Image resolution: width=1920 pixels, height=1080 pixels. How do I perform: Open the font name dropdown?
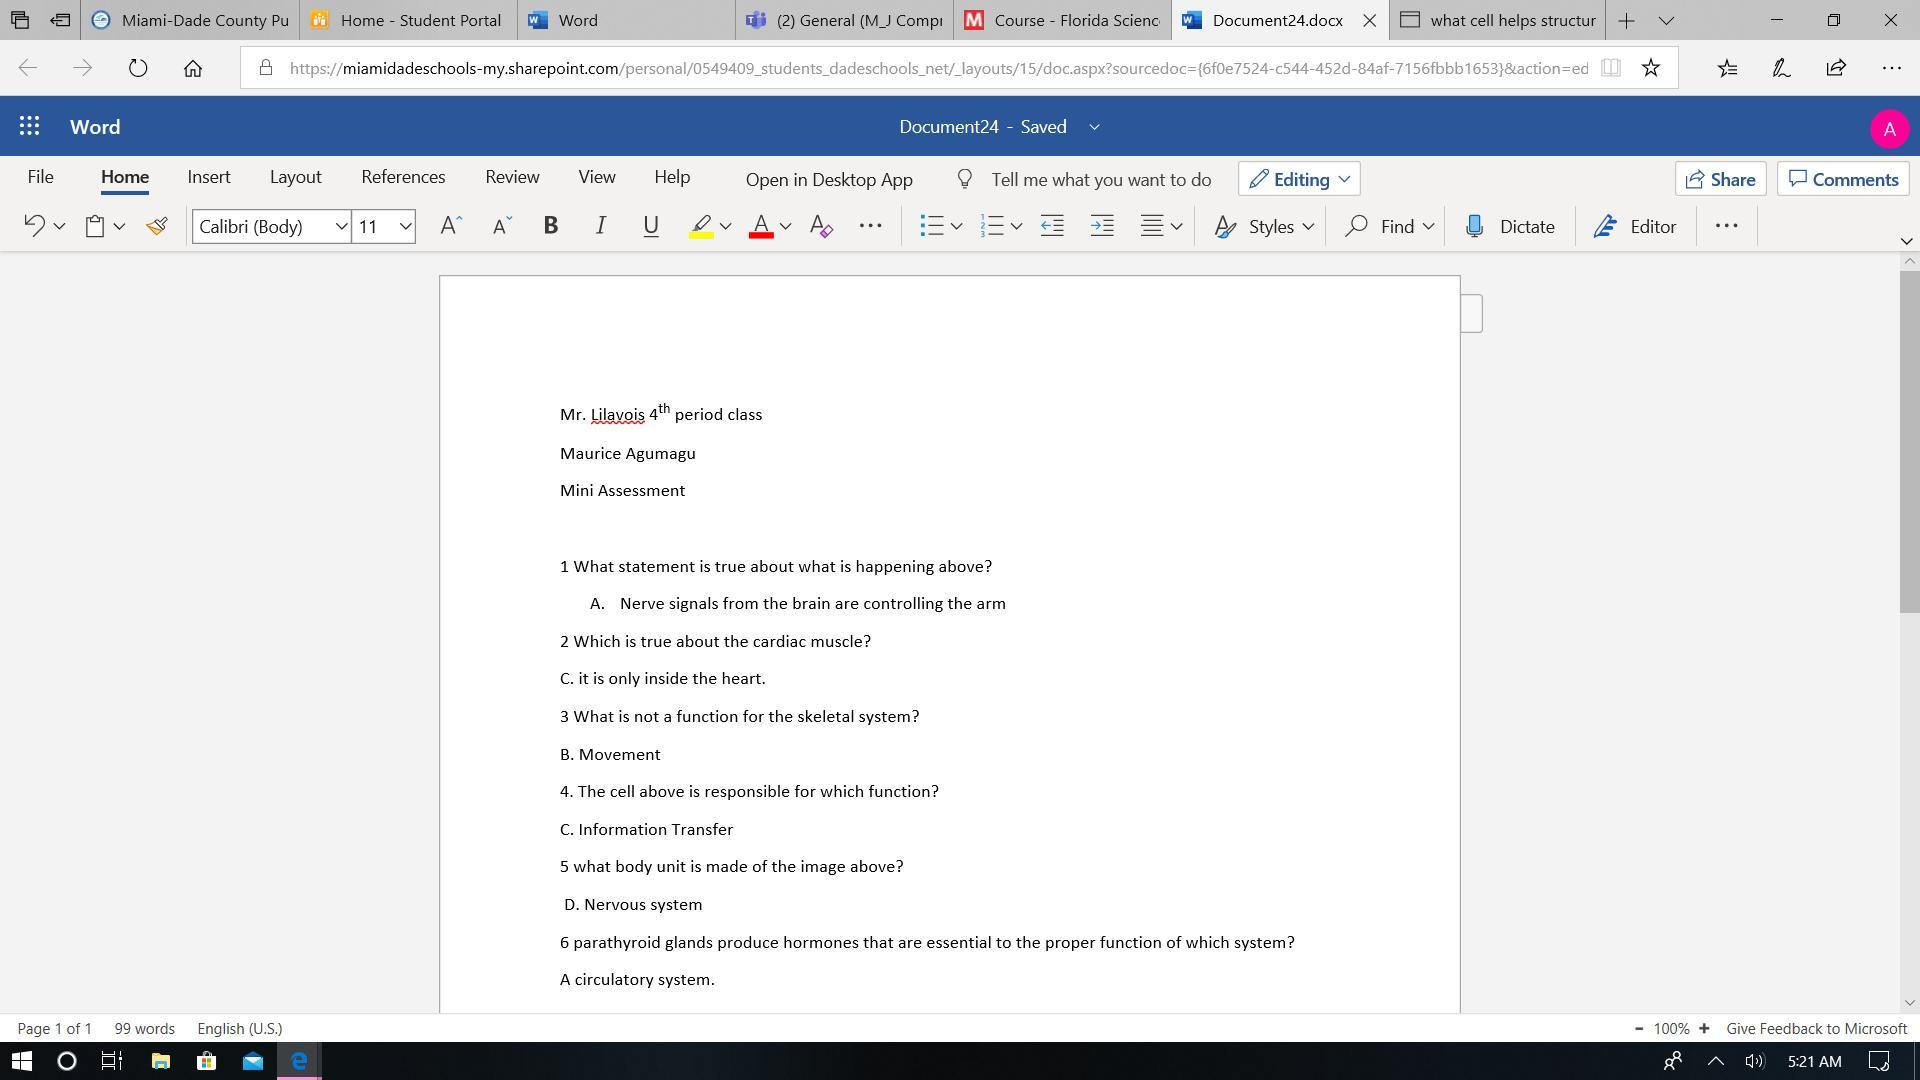click(x=340, y=226)
